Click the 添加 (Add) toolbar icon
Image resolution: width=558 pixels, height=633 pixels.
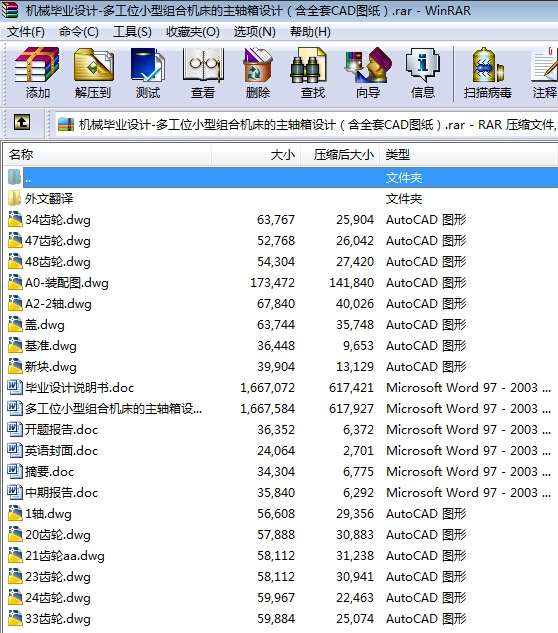pos(37,65)
